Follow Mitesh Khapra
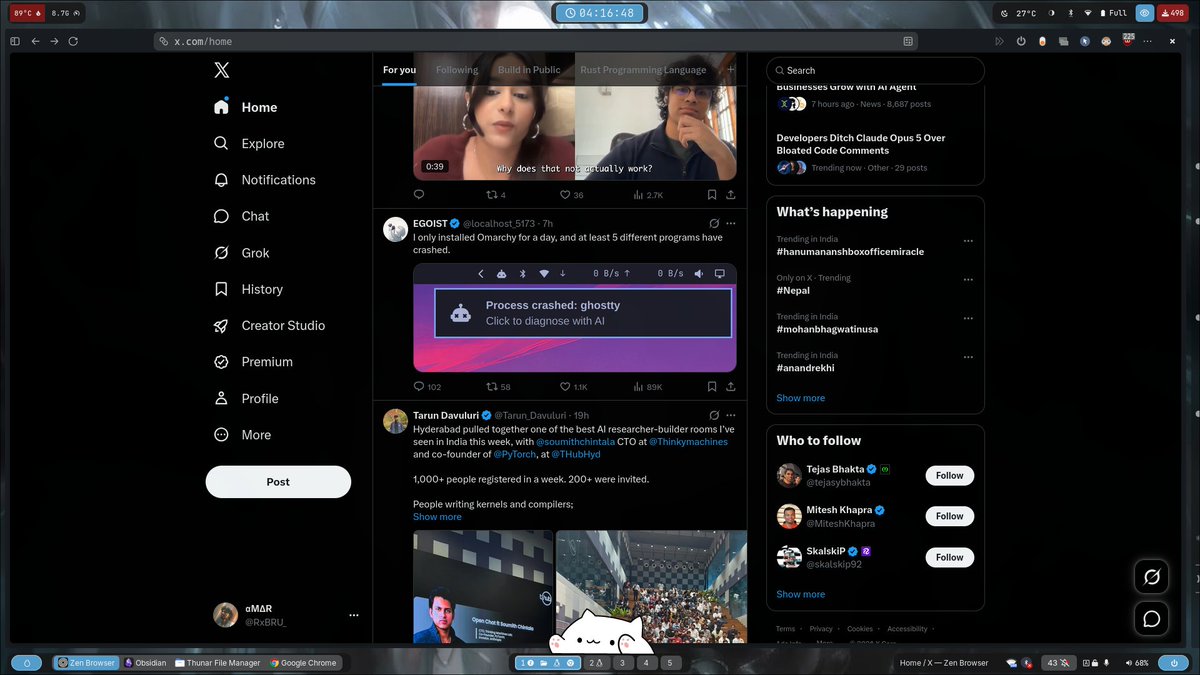Screen dimensions: 1200x675 click(x=949, y=516)
